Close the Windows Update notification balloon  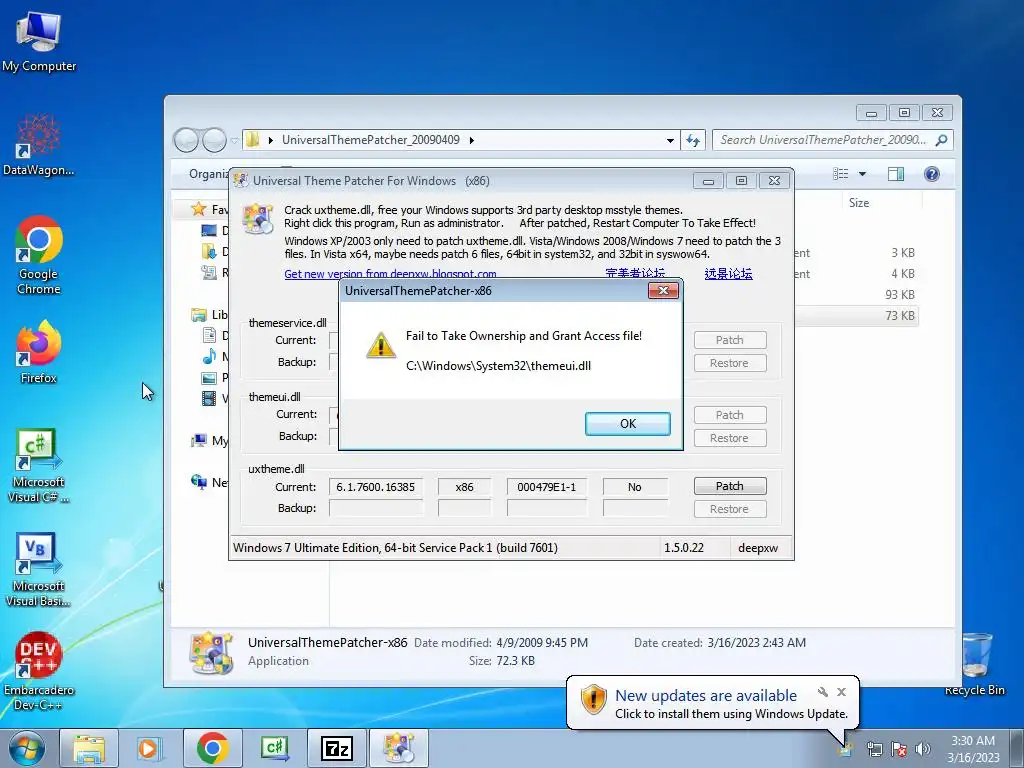(841, 692)
